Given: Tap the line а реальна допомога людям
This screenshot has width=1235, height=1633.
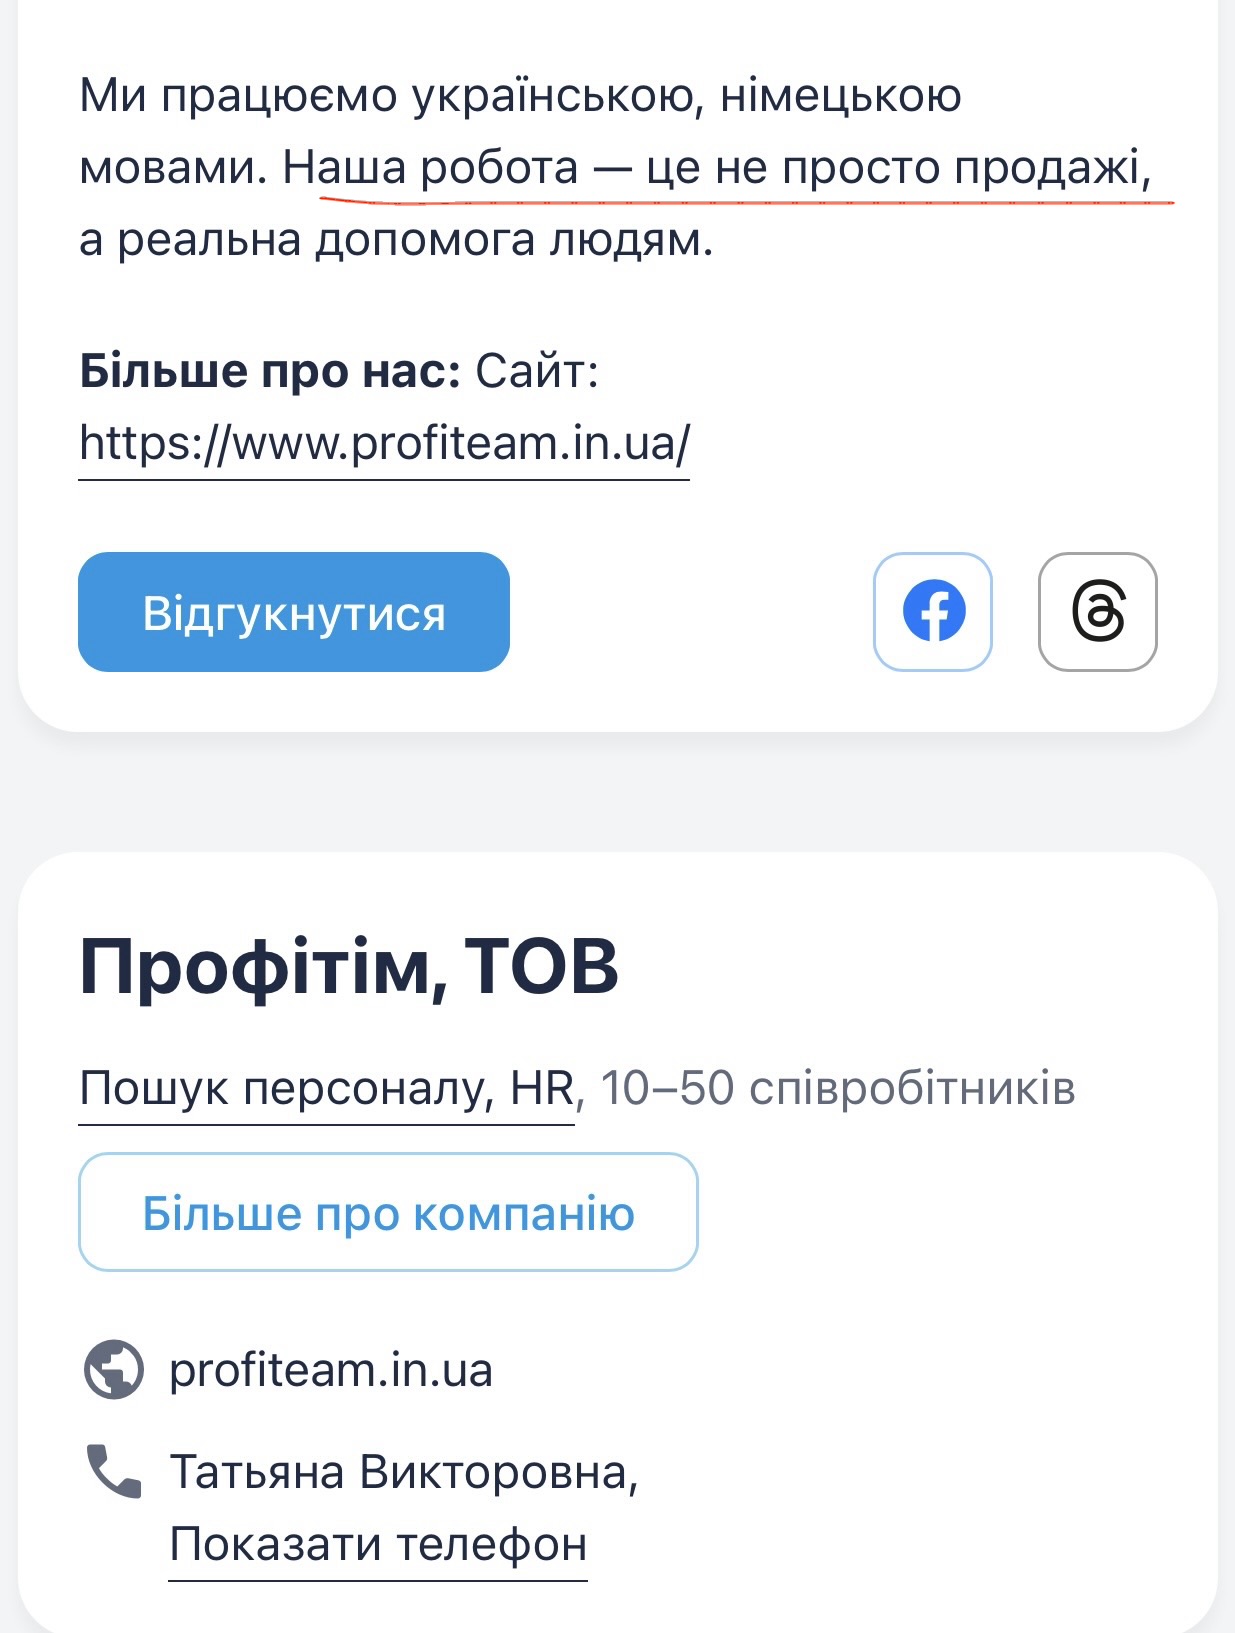Looking at the screenshot, I should [396, 240].
